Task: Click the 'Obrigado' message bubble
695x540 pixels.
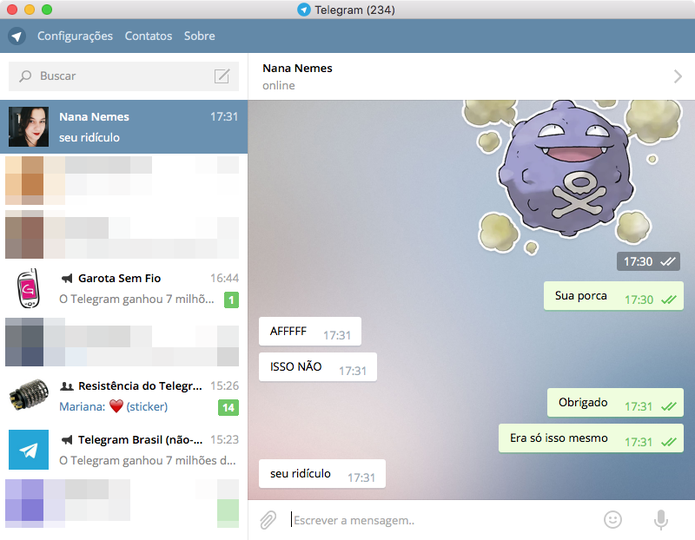Action: point(615,403)
